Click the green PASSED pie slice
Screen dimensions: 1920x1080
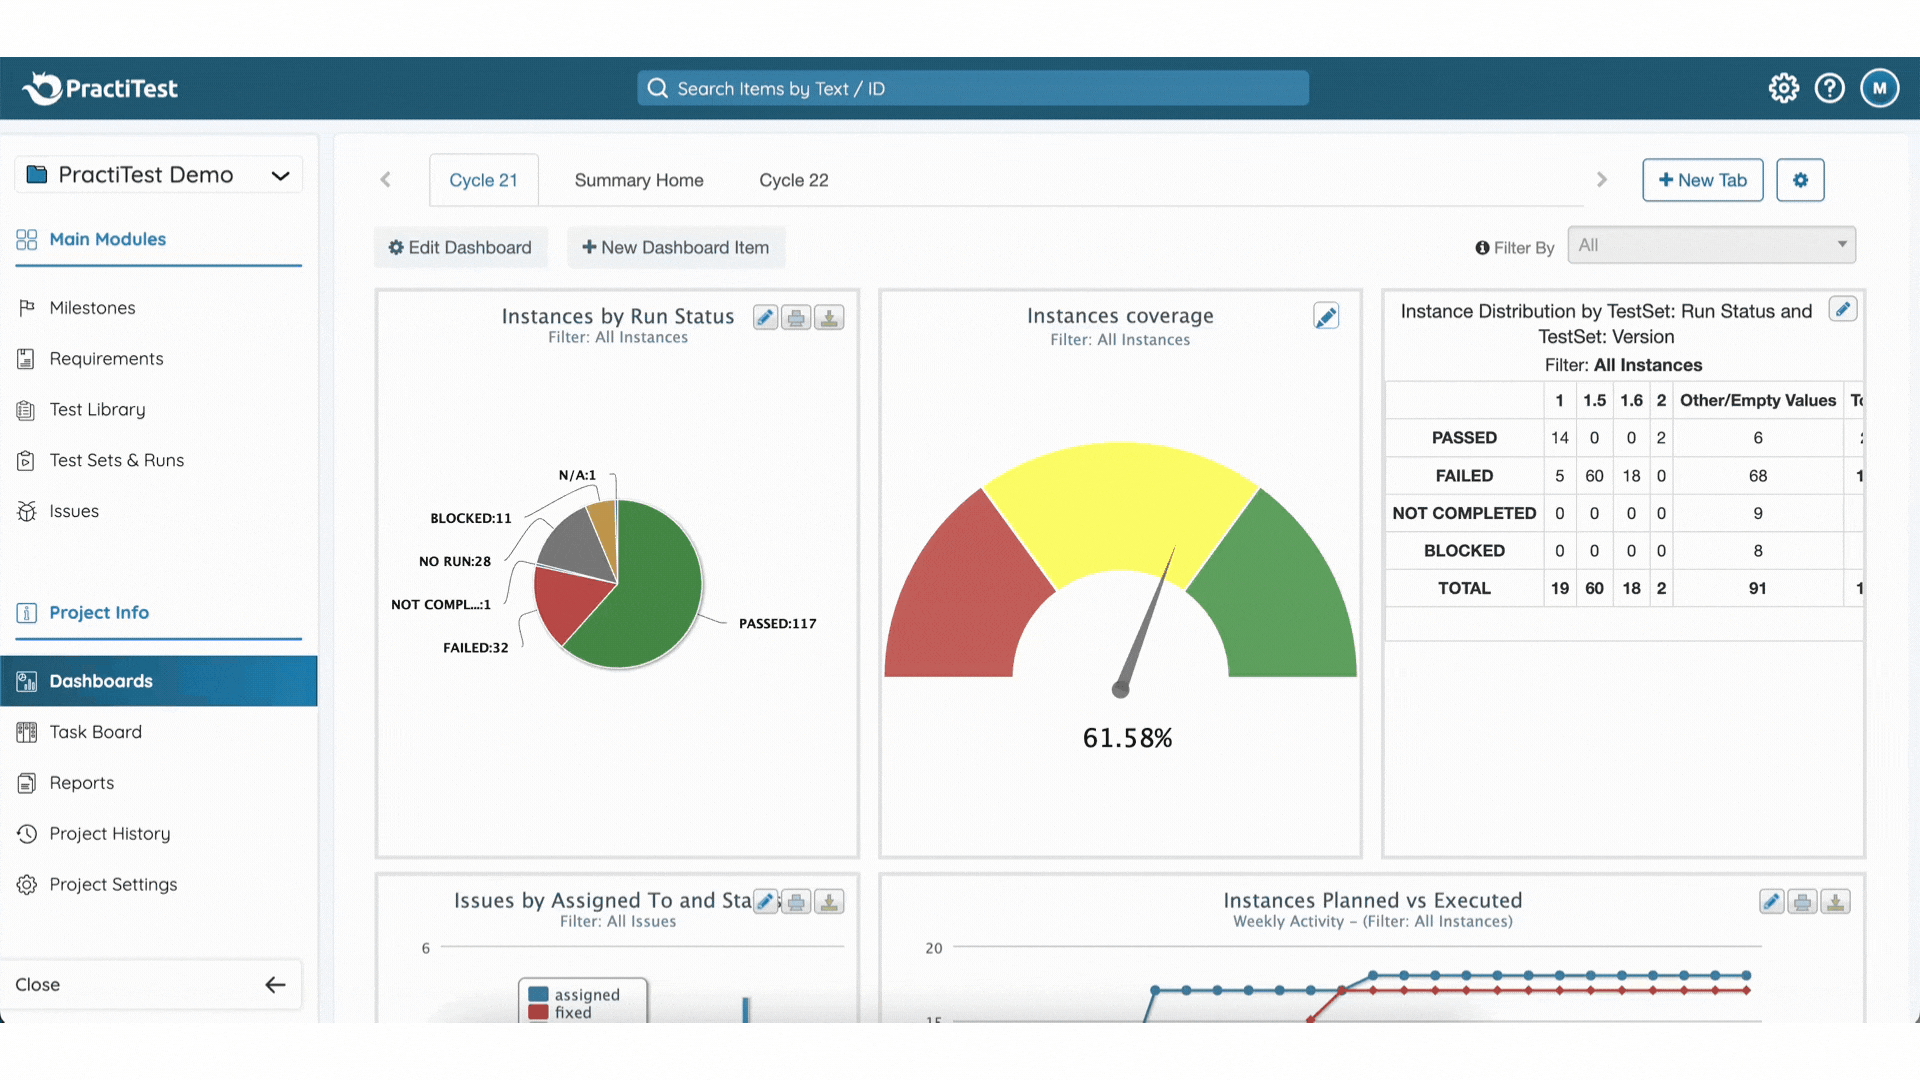coord(650,600)
